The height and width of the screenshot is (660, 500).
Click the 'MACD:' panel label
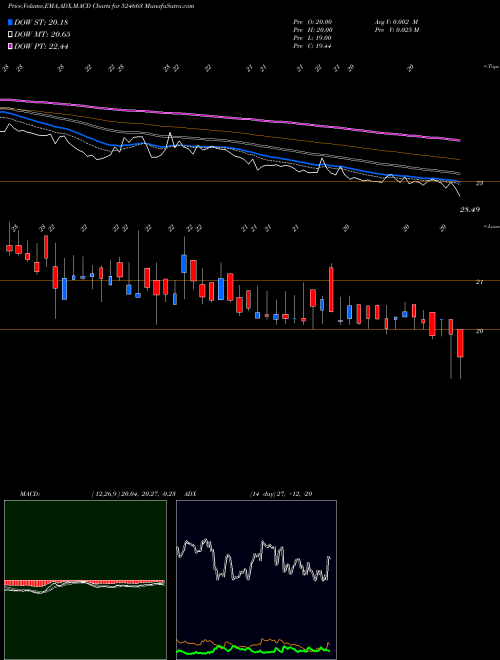30,494
